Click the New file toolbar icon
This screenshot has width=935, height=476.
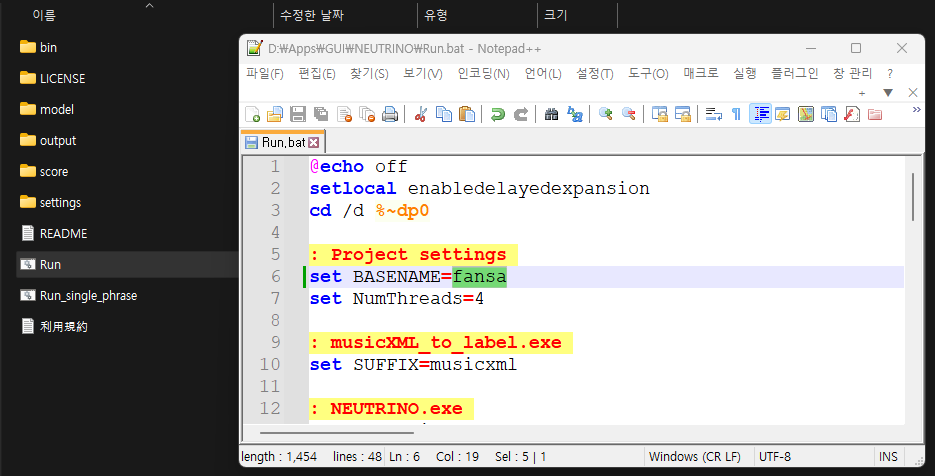point(253,115)
